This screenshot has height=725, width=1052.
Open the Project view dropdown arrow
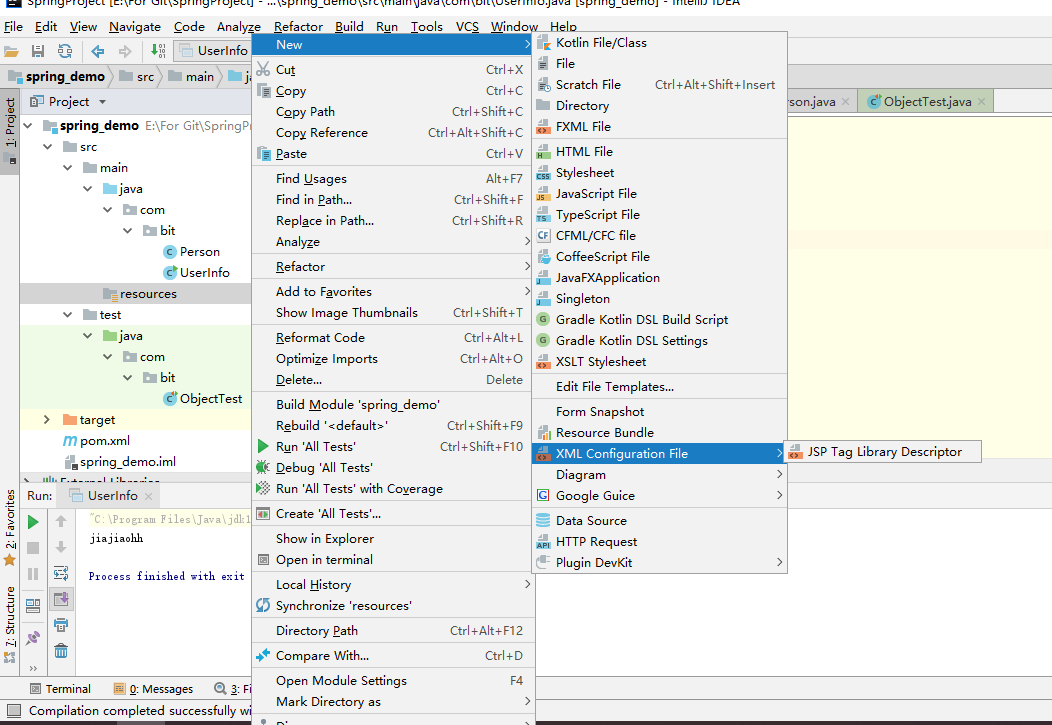[103, 102]
